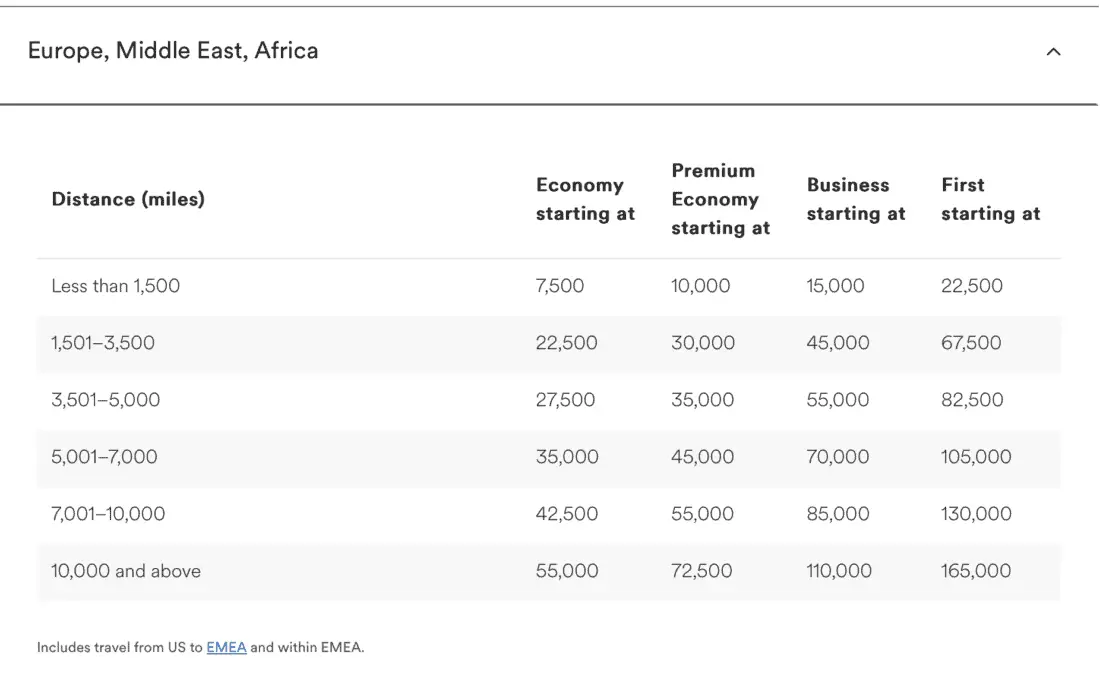The image size is (1100, 696).
Task: Click the footnote text about US travel
Action: pos(120,647)
